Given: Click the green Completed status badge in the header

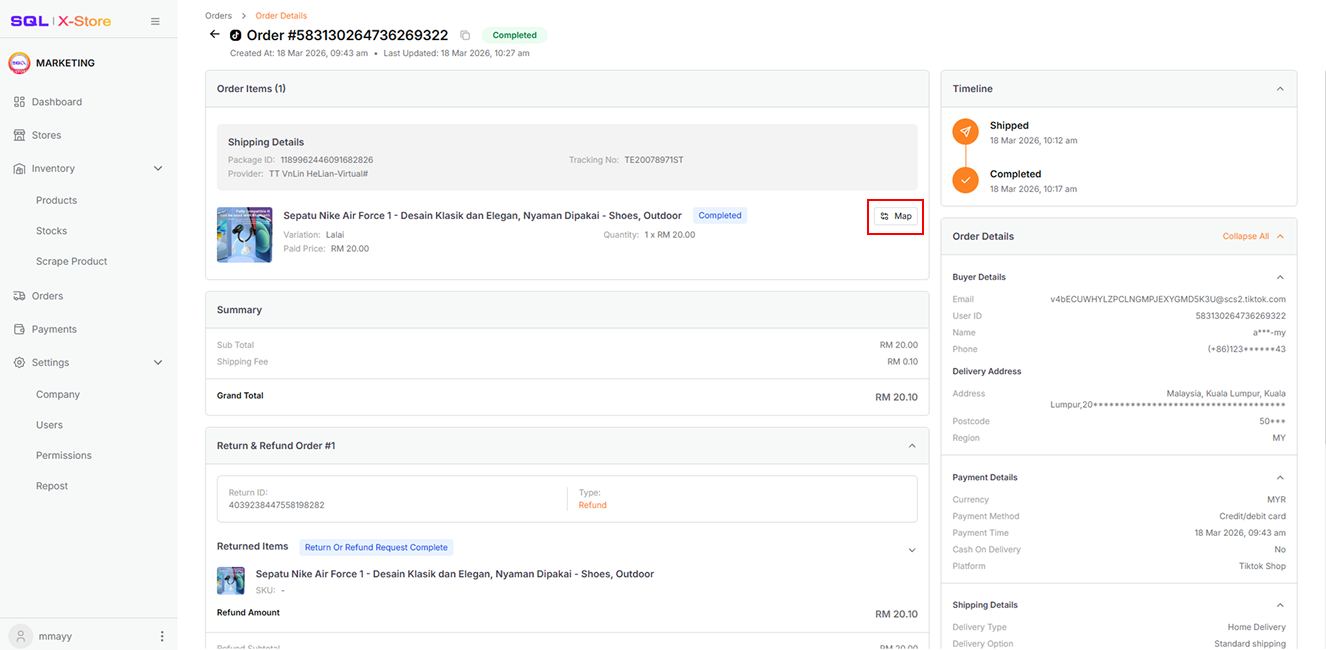Looking at the screenshot, I should 514,35.
